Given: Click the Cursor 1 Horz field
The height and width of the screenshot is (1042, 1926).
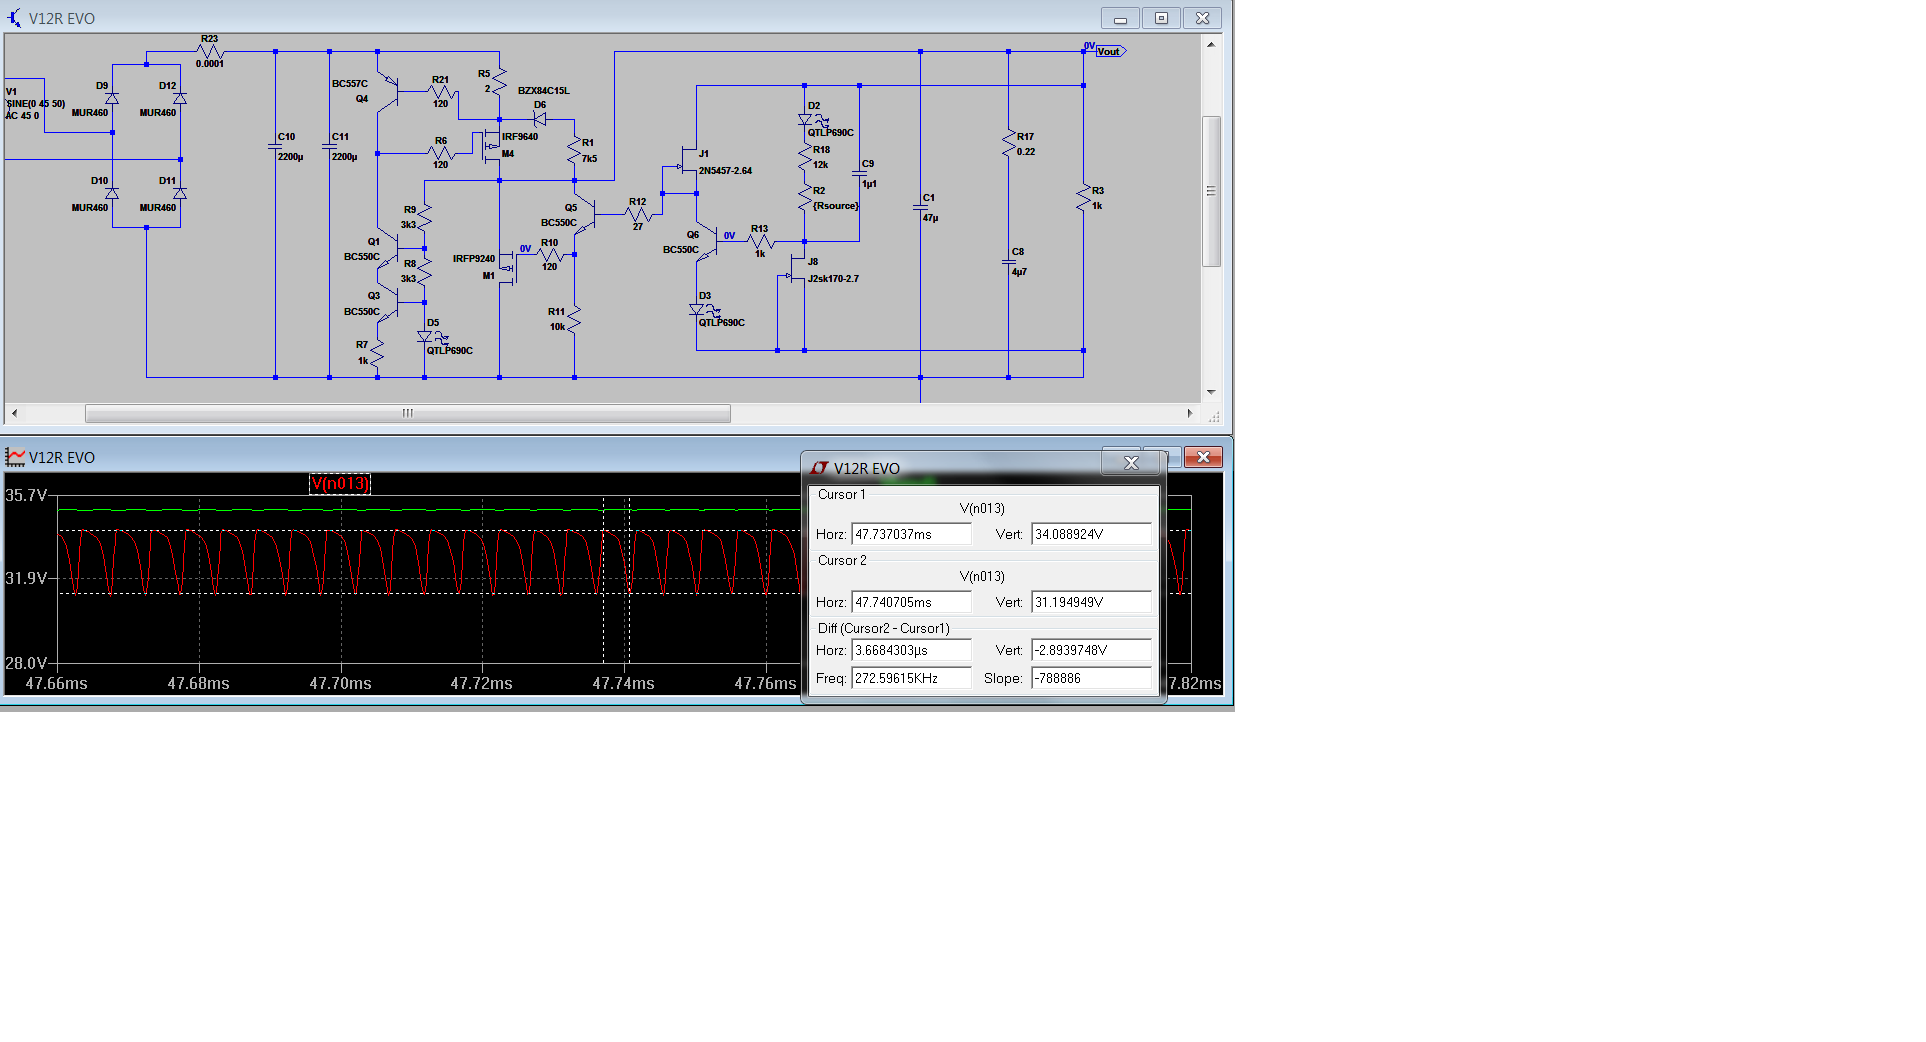Looking at the screenshot, I should [911, 534].
